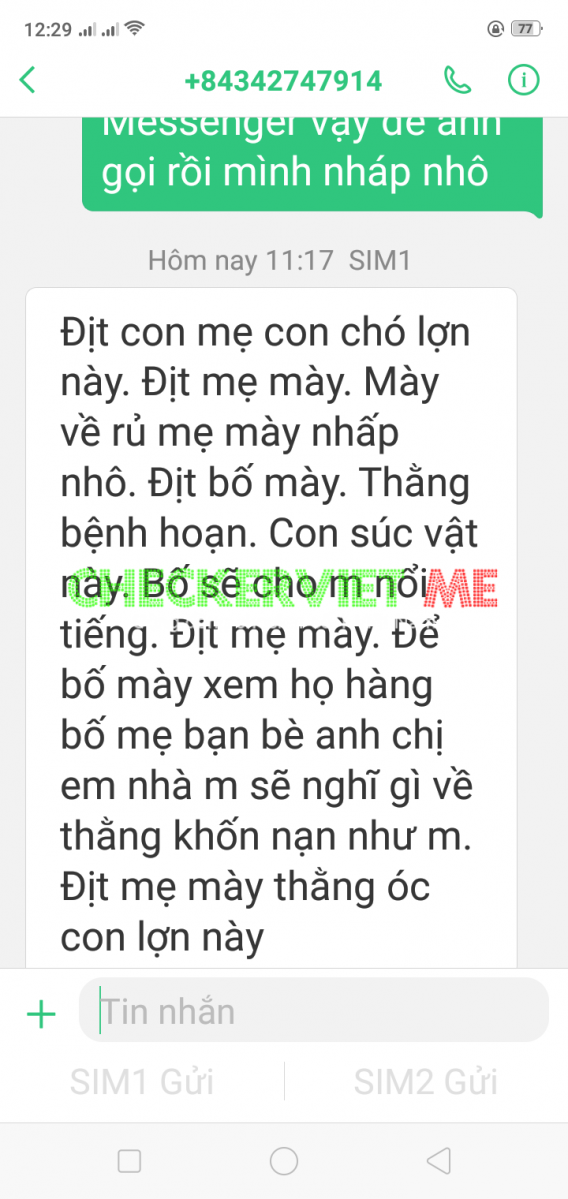Tap the received white message bubble

click(x=271, y=629)
